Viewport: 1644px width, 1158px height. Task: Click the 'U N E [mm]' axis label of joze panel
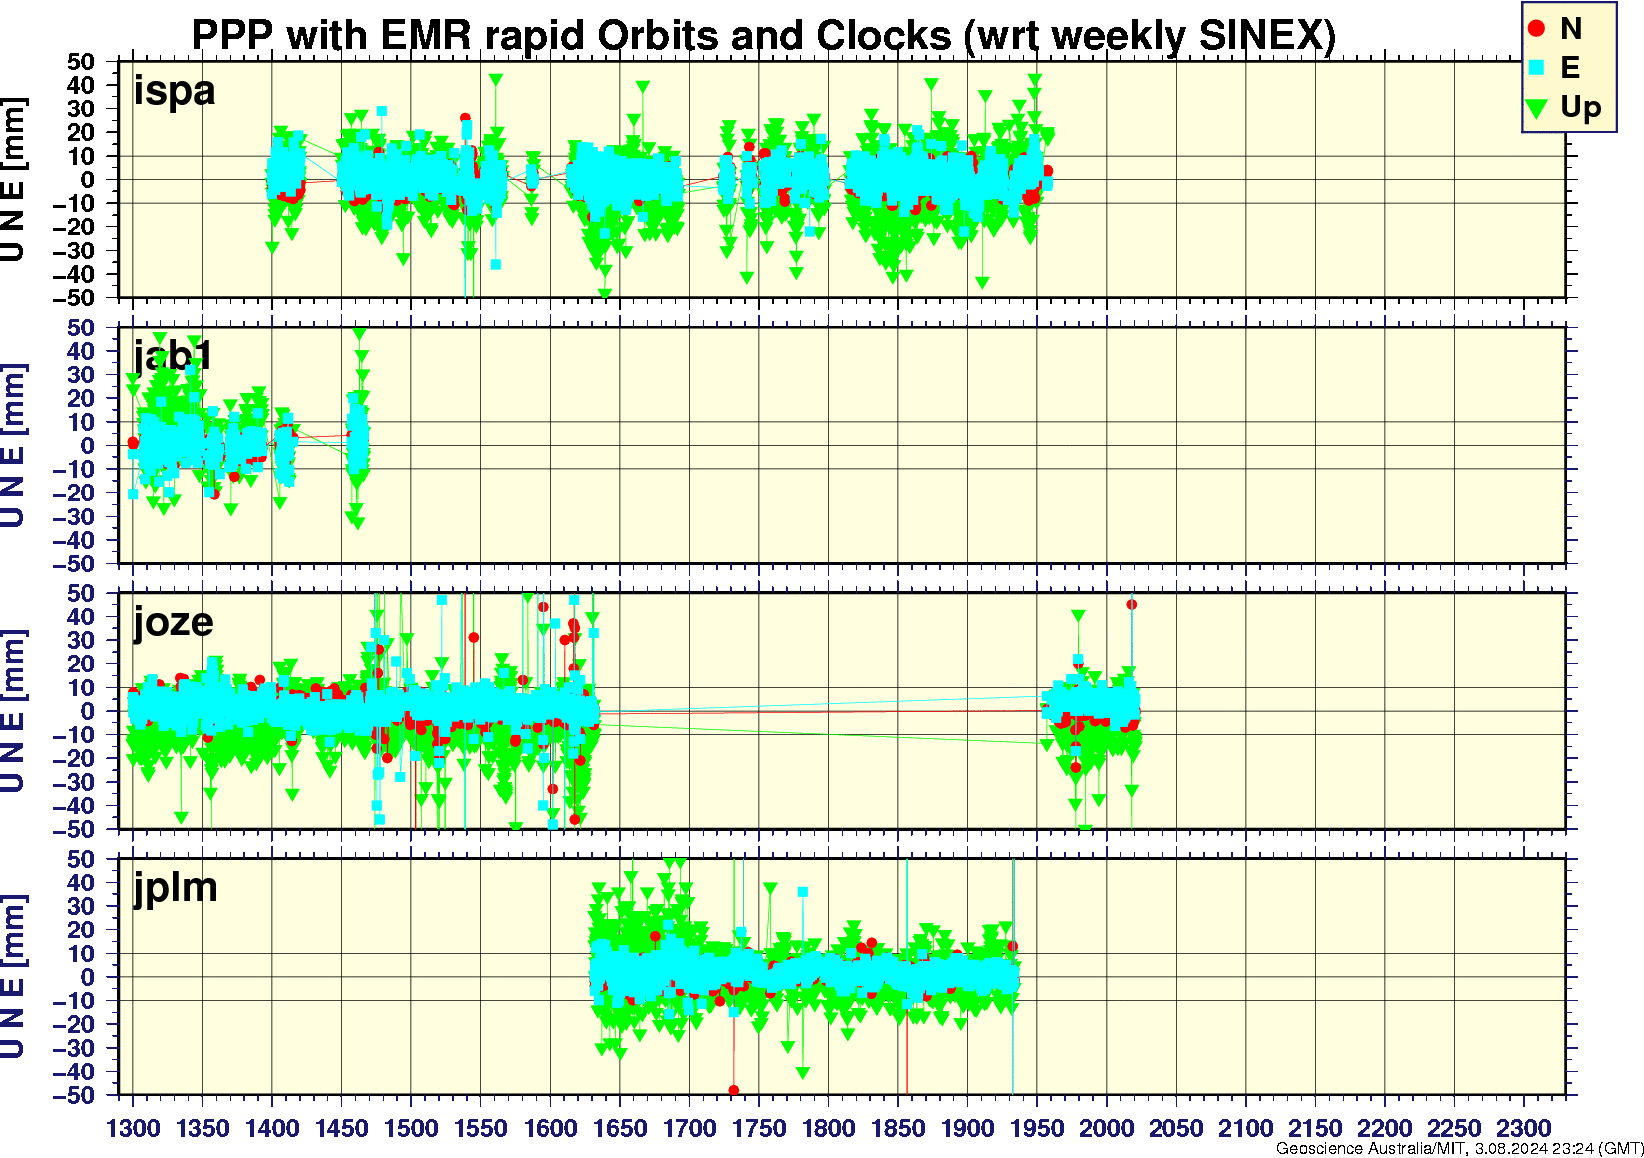[13, 712]
